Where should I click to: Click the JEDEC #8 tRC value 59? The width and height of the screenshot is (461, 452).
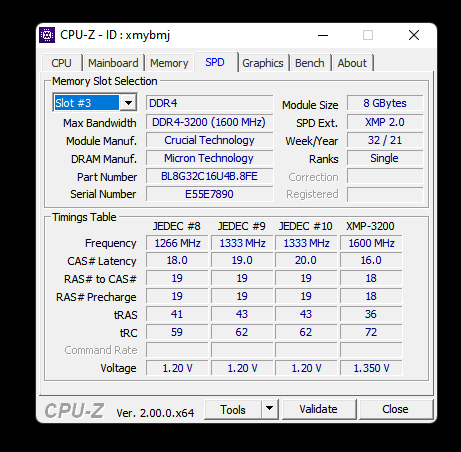click(177, 332)
